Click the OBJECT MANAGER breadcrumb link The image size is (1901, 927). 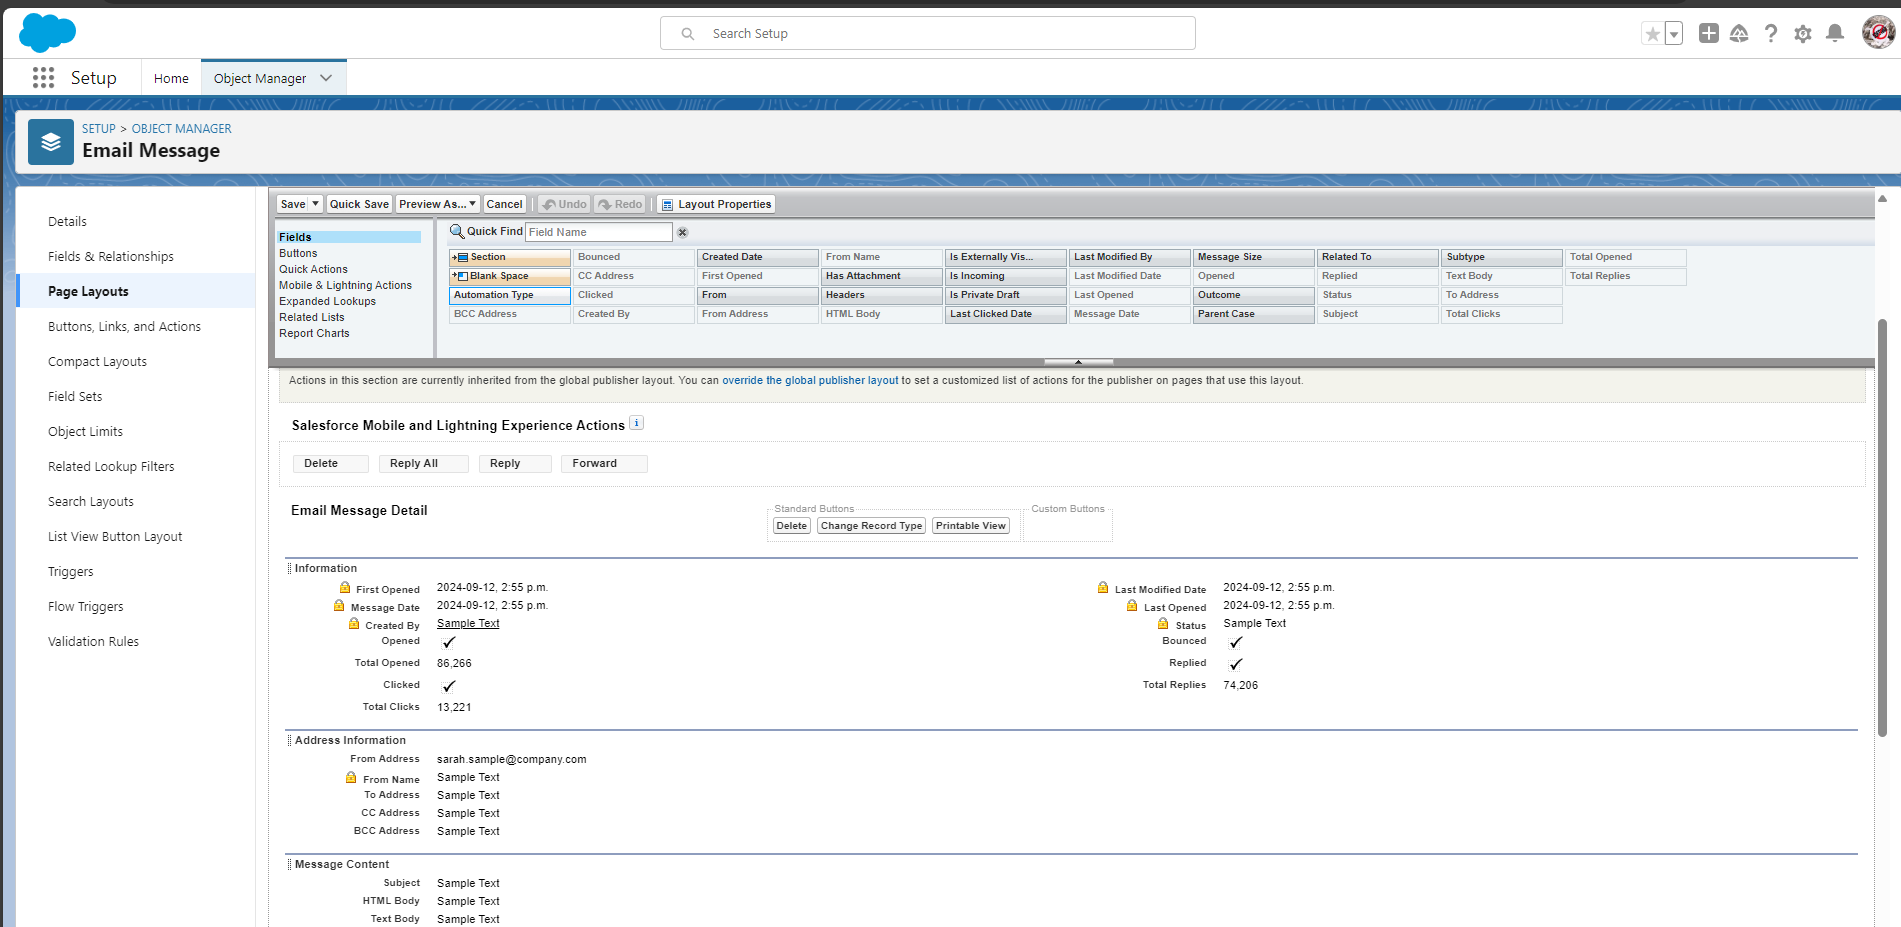tap(181, 129)
